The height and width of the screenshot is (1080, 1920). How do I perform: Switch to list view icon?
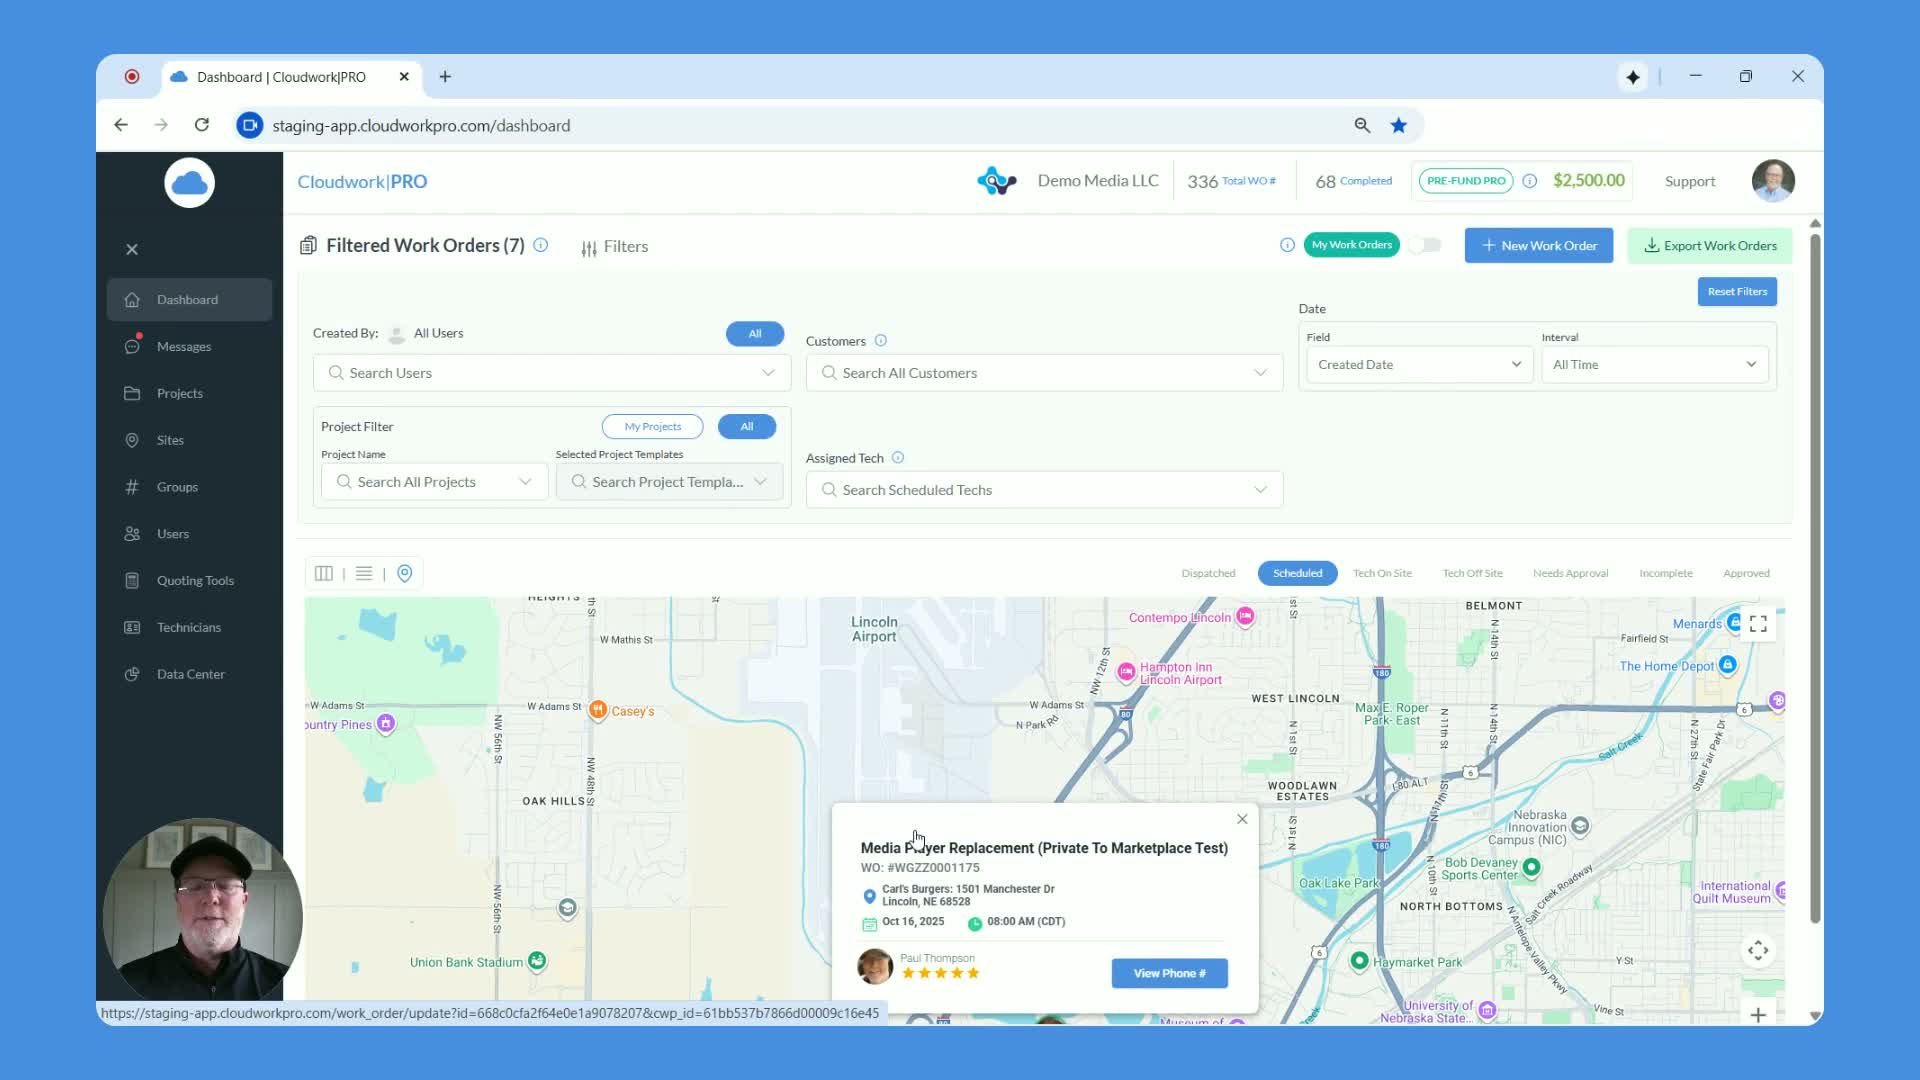pyautogui.click(x=364, y=574)
